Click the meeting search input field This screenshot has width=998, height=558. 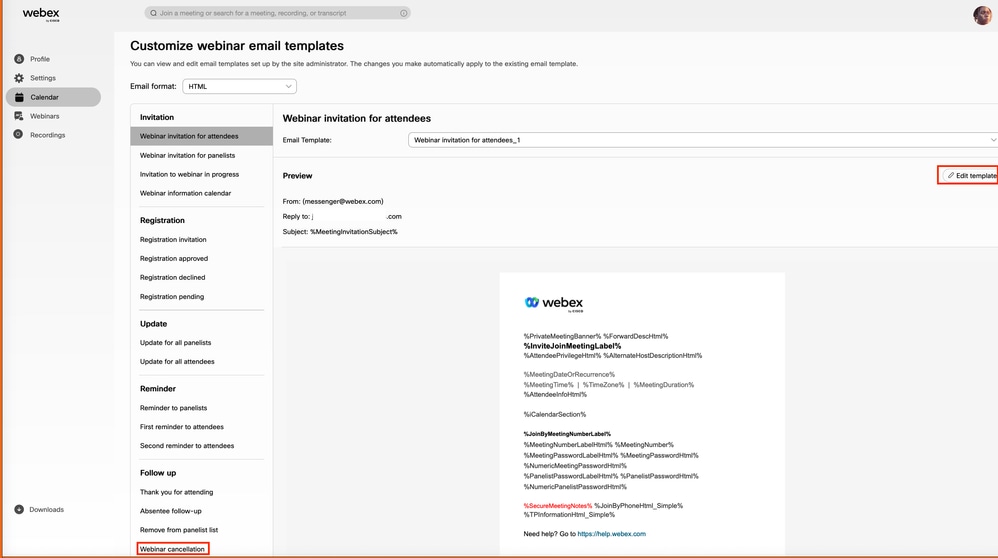[278, 13]
